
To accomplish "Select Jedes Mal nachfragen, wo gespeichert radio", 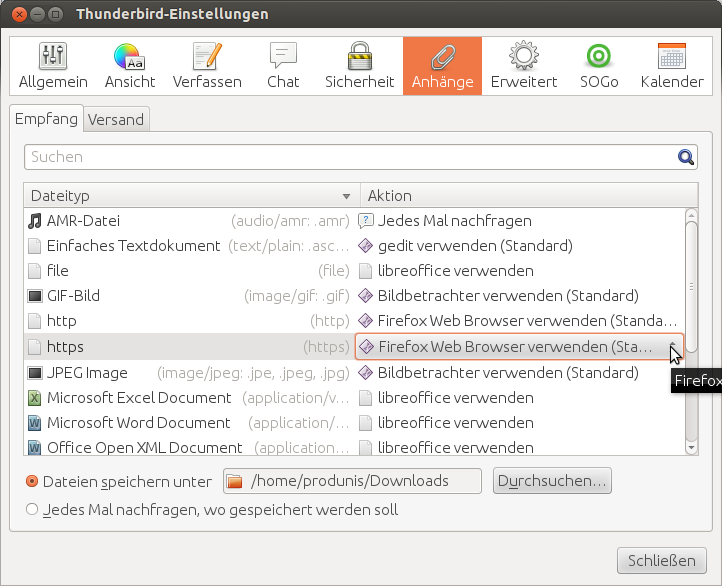I will [32, 510].
